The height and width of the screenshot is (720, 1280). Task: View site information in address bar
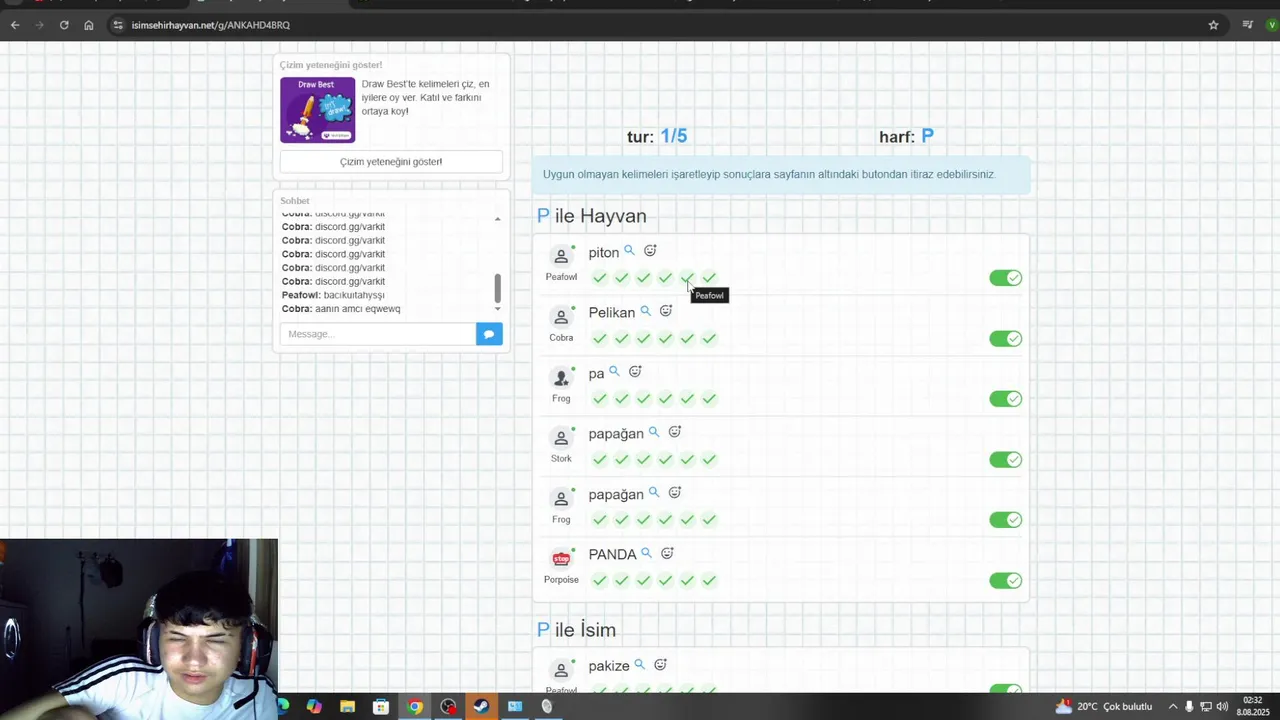coord(118,25)
